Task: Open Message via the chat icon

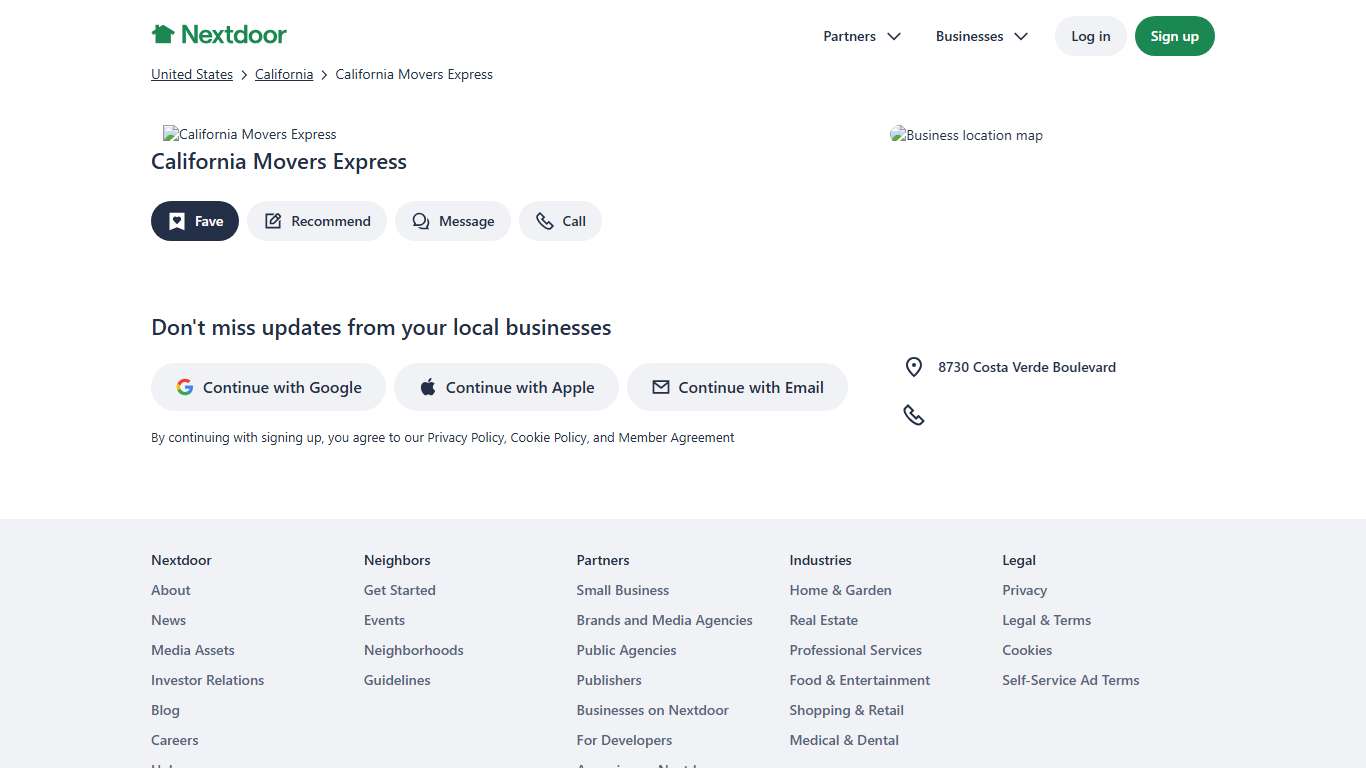Action: (x=420, y=221)
